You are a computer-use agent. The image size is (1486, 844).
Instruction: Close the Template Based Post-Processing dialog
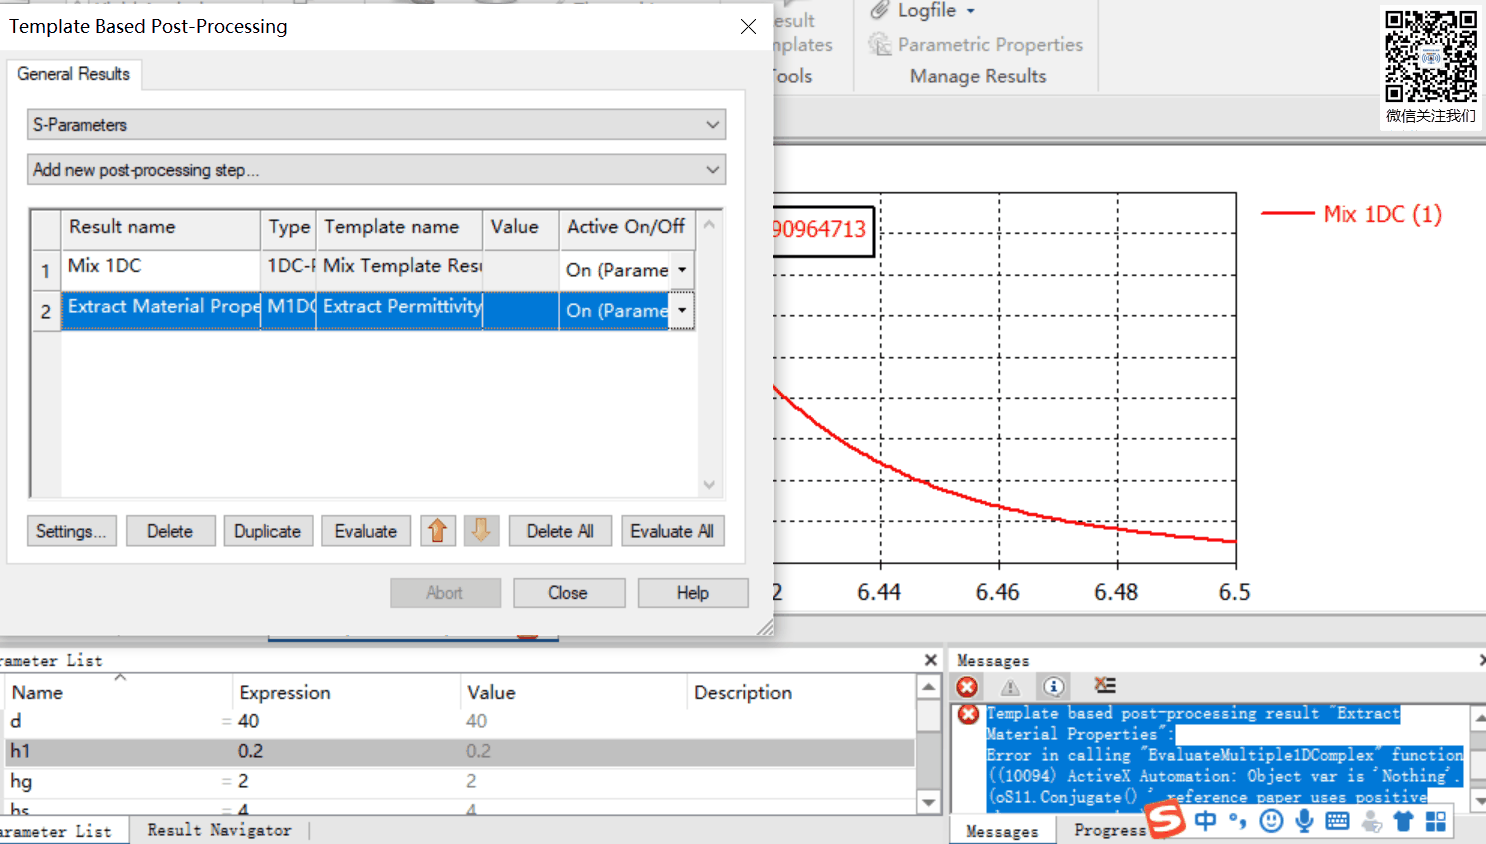pyautogui.click(x=748, y=27)
